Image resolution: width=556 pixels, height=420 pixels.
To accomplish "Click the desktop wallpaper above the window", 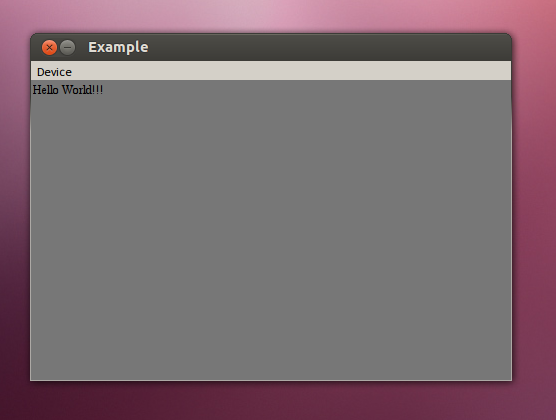I will point(271,15).
